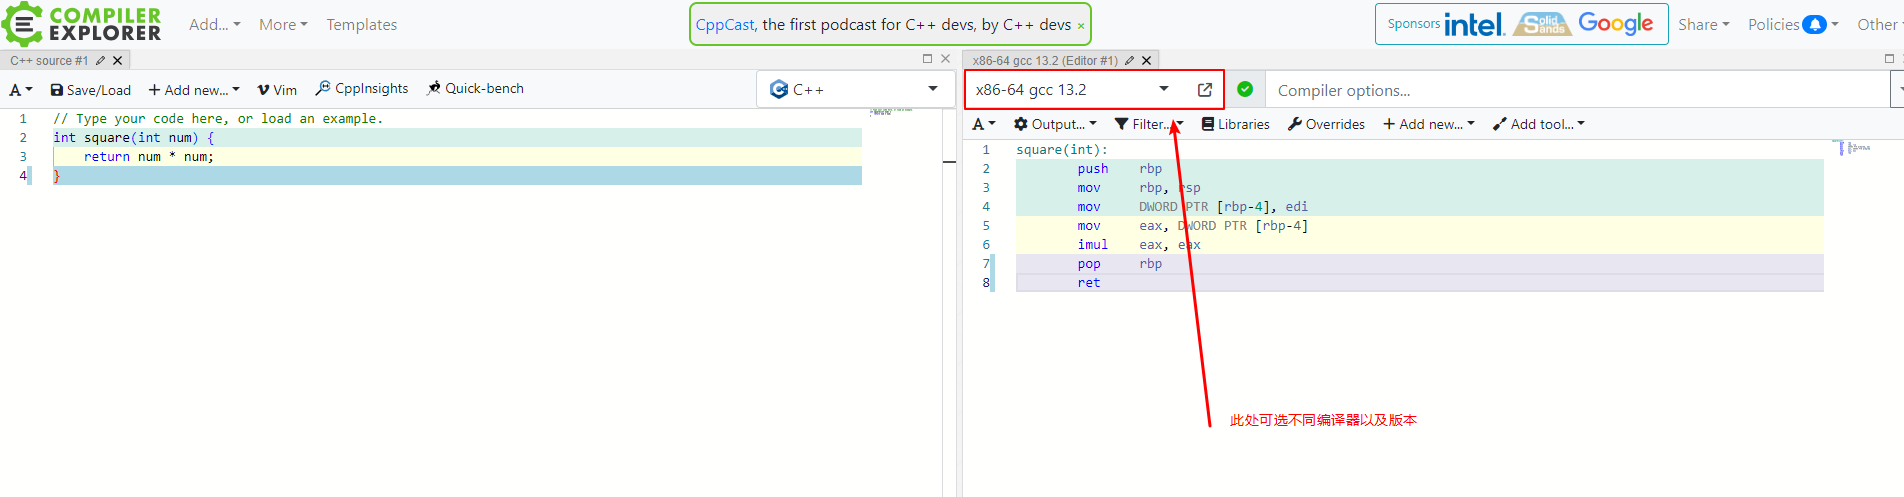Rename compiler tab via pencil icon
Image resolution: width=1904 pixels, height=497 pixels.
point(1130,60)
